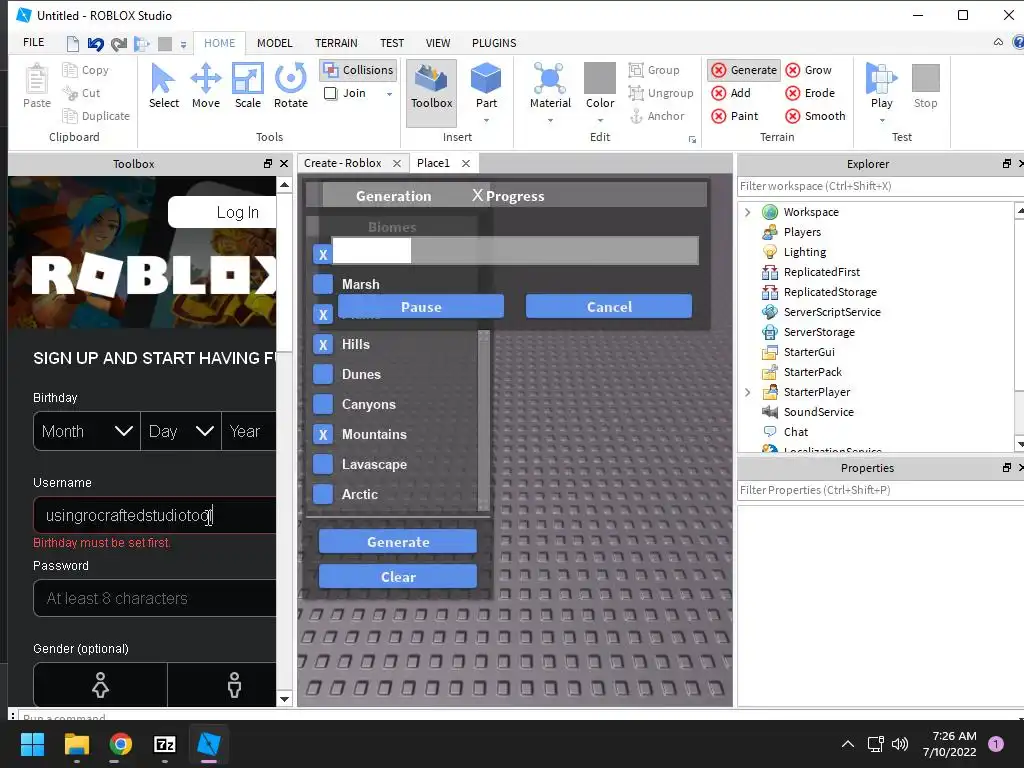Activate the Move tool
Viewport: 1024px width, 768px height.
click(x=206, y=86)
